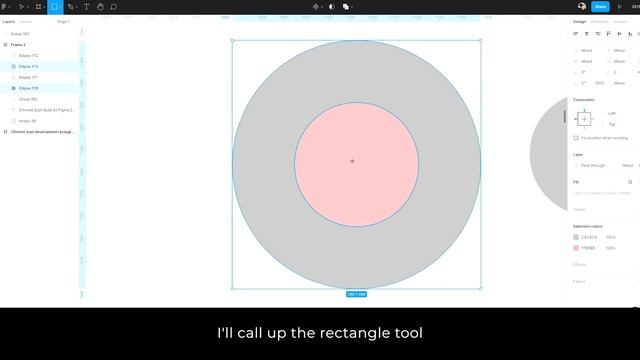Click align bottom icon
Screen dimensions: 640x360
pos(630,34)
